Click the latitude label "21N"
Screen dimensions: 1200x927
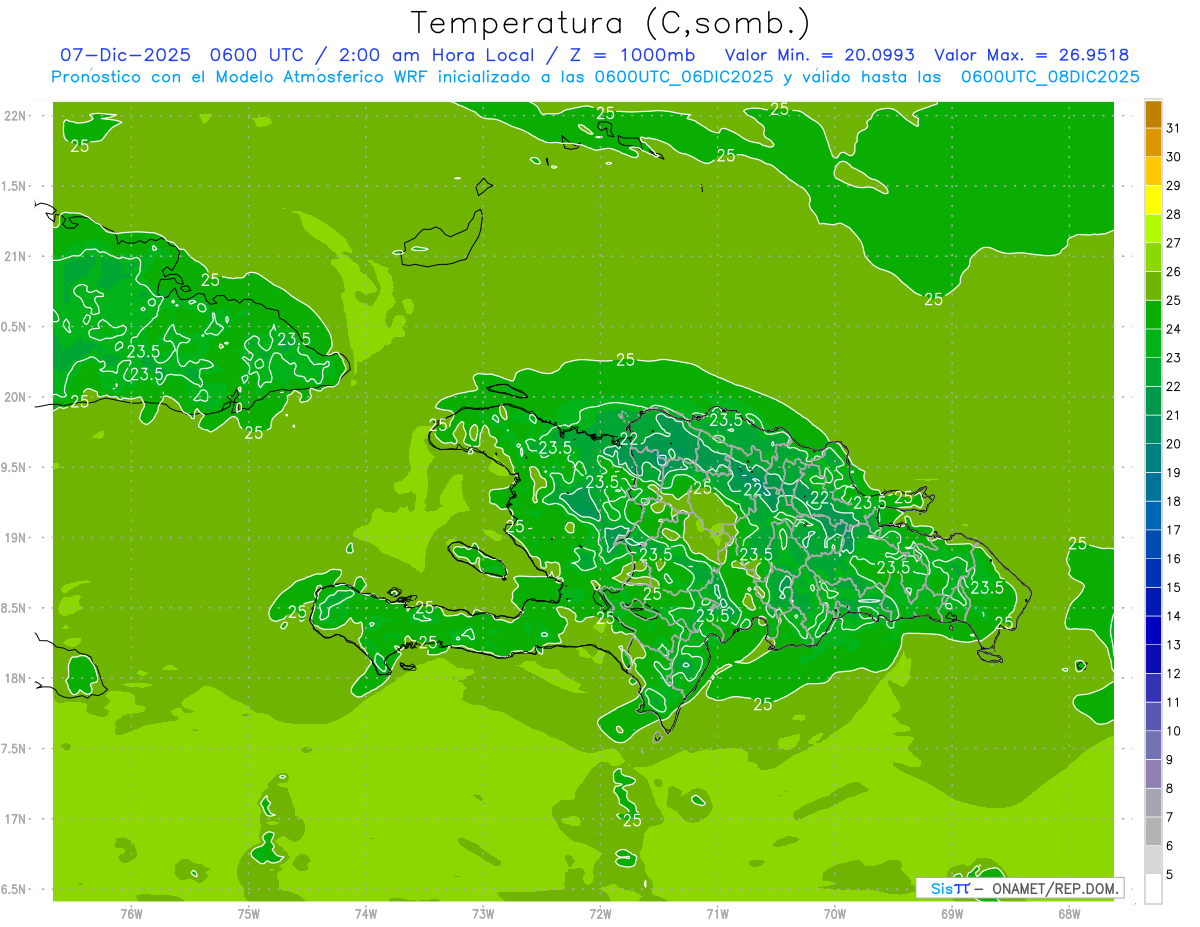tap(15, 256)
